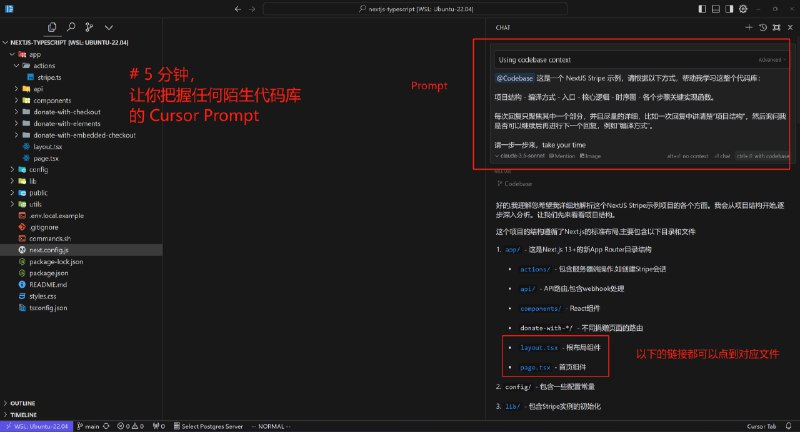Open styles.css file
This screenshot has height=432, width=800.
pyautogui.click(x=42, y=296)
